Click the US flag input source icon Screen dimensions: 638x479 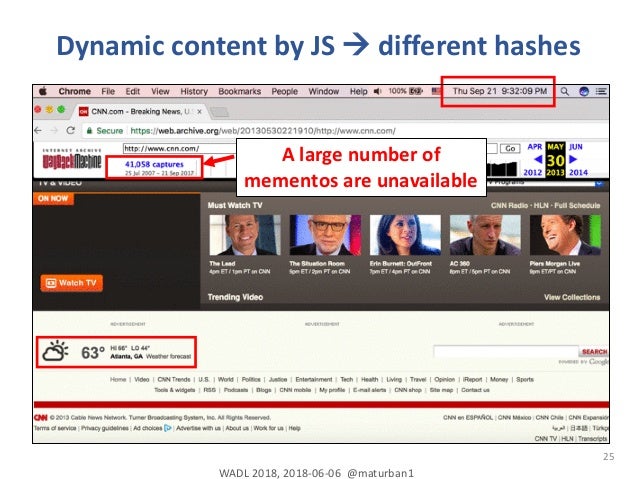pos(436,91)
